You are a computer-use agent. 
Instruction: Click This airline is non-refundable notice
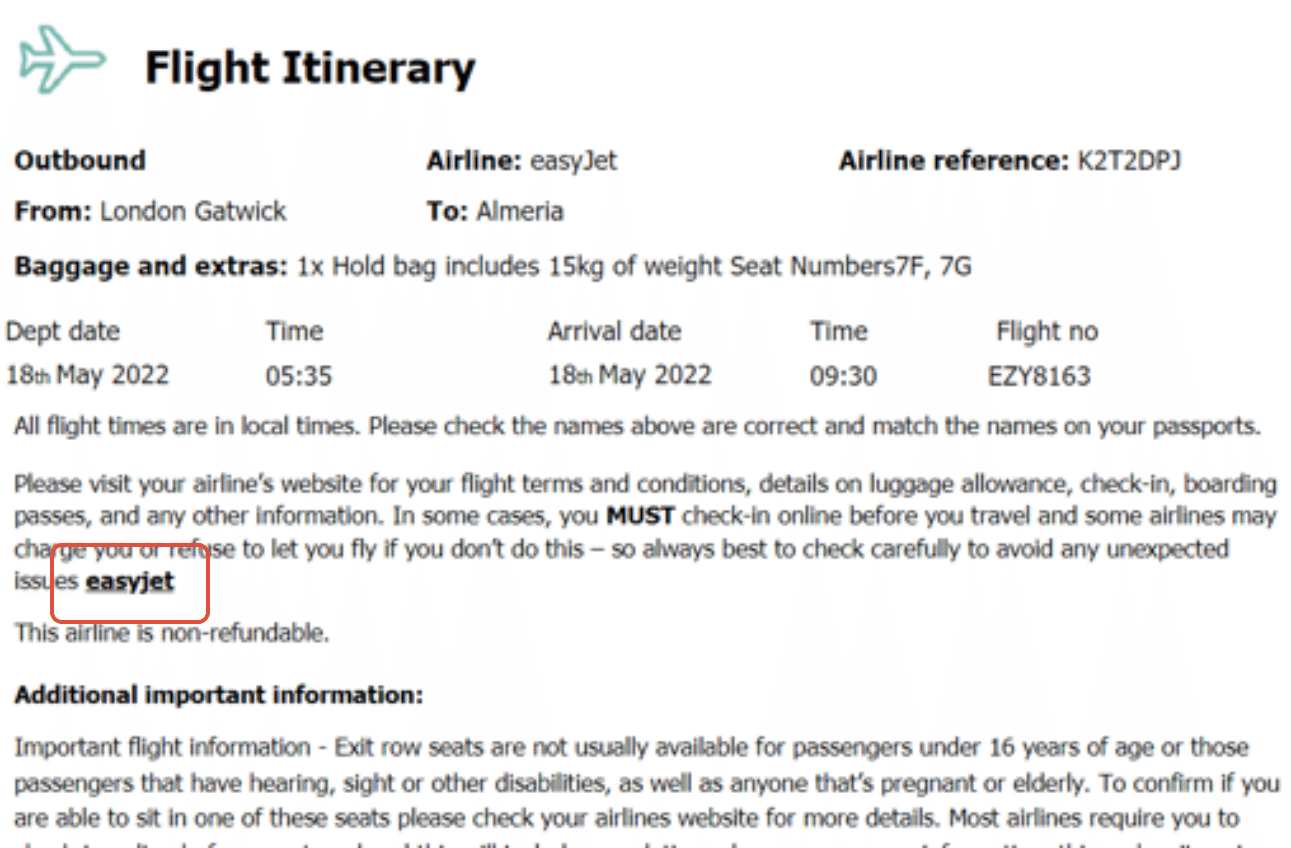[171, 633]
